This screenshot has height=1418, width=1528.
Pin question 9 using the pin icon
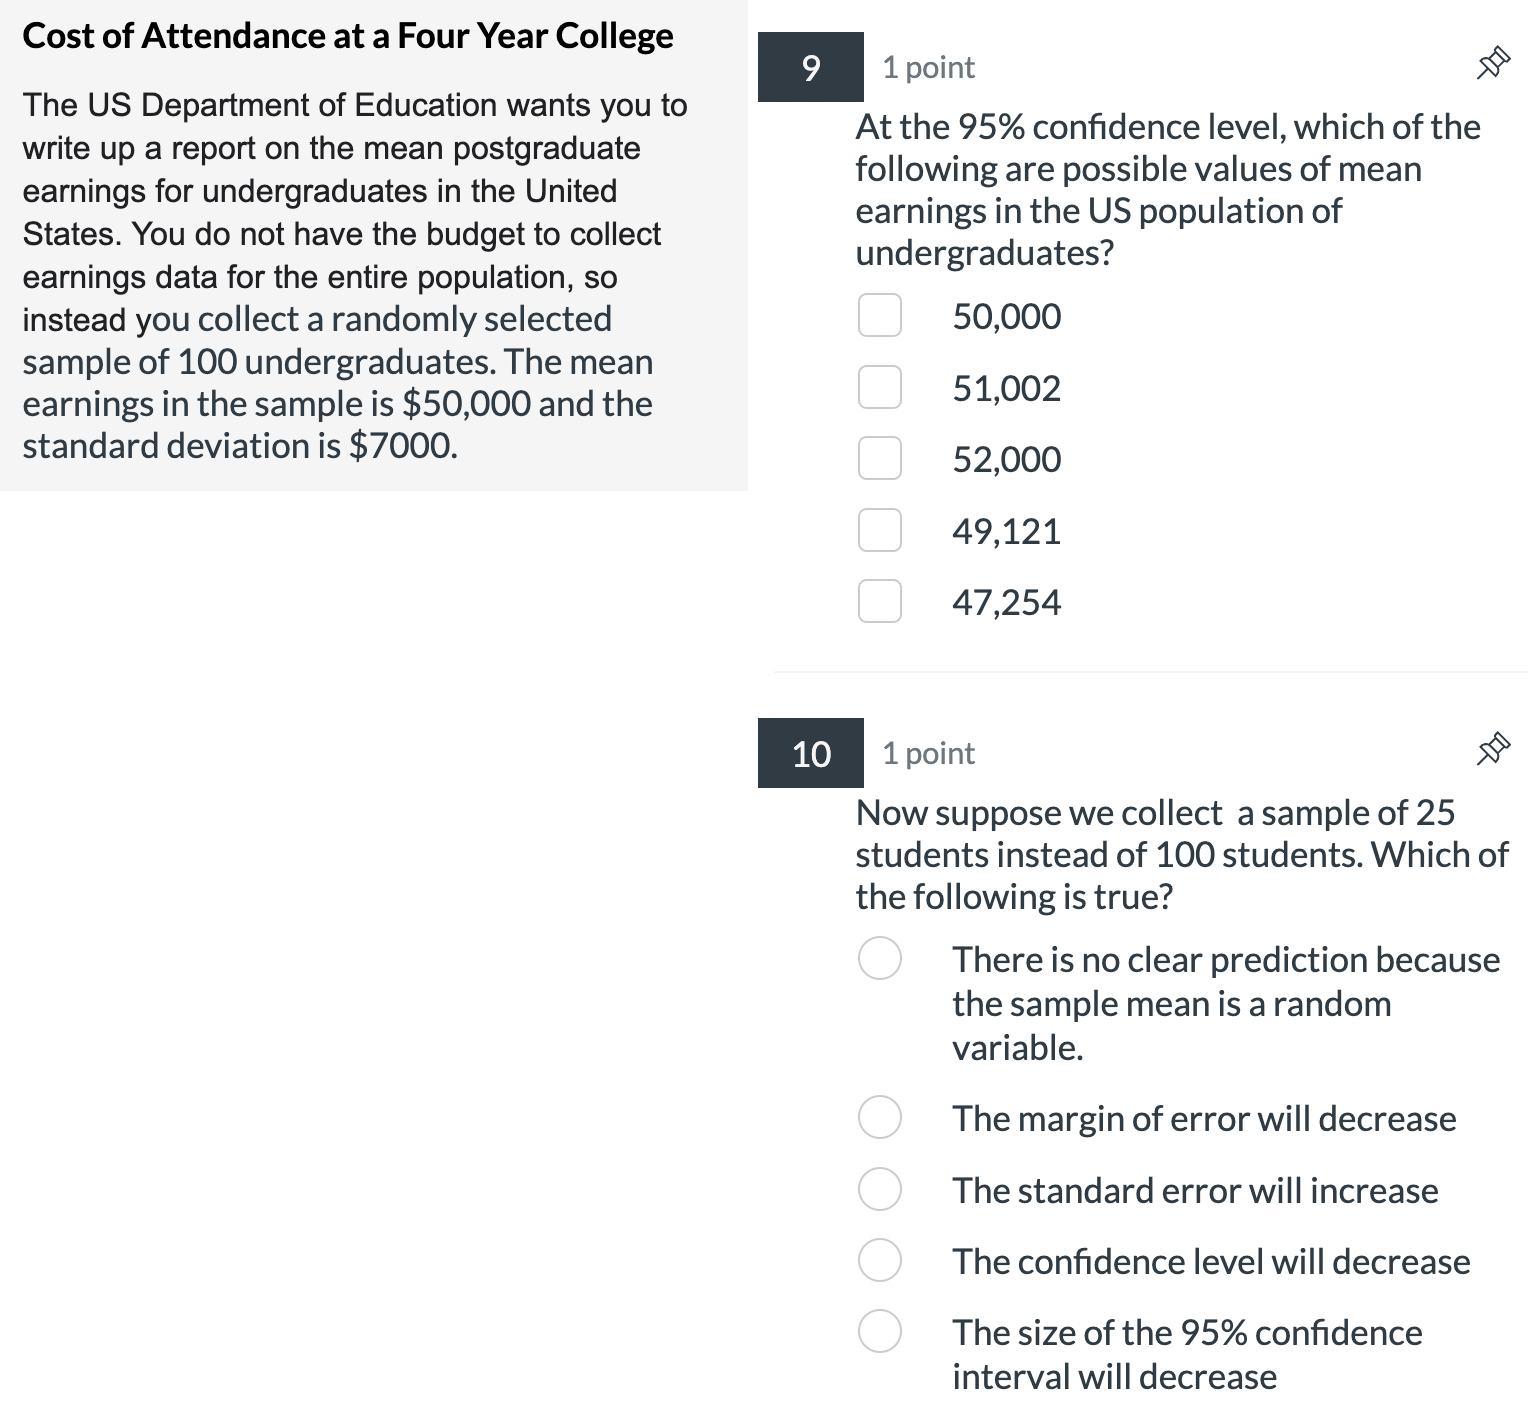coord(1493,62)
